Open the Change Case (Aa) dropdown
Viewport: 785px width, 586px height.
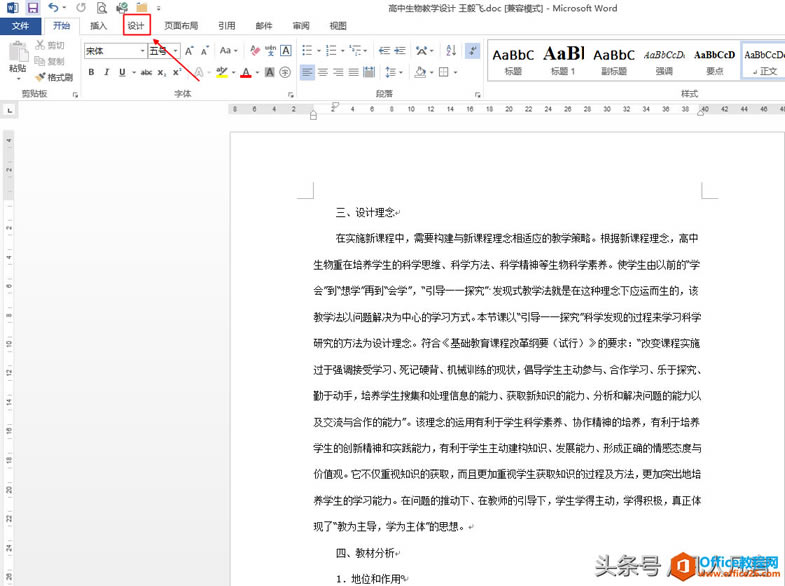[x=228, y=51]
